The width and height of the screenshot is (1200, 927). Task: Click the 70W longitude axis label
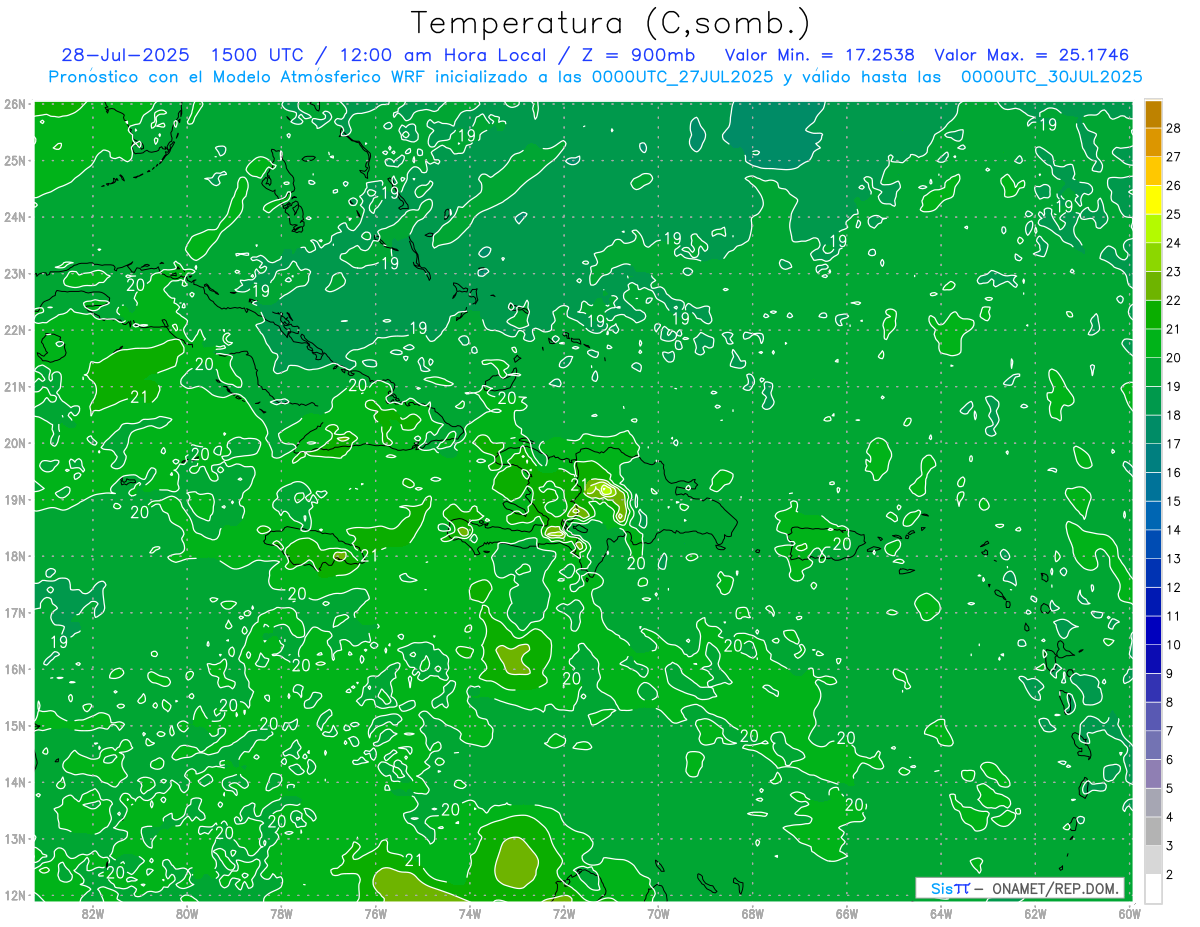coord(658,913)
